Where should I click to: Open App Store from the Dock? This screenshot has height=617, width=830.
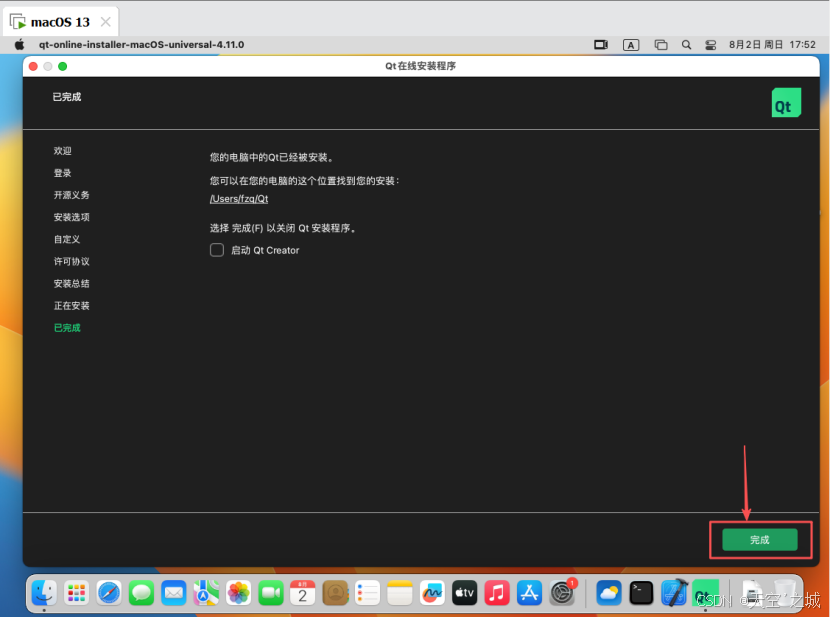[x=529, y=593]
